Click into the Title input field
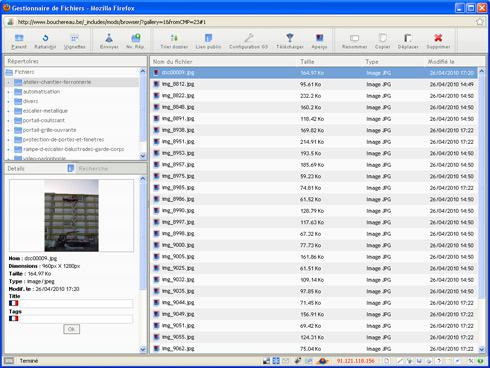Viewport: 490px width, 368px height. (x=76, y=303)
